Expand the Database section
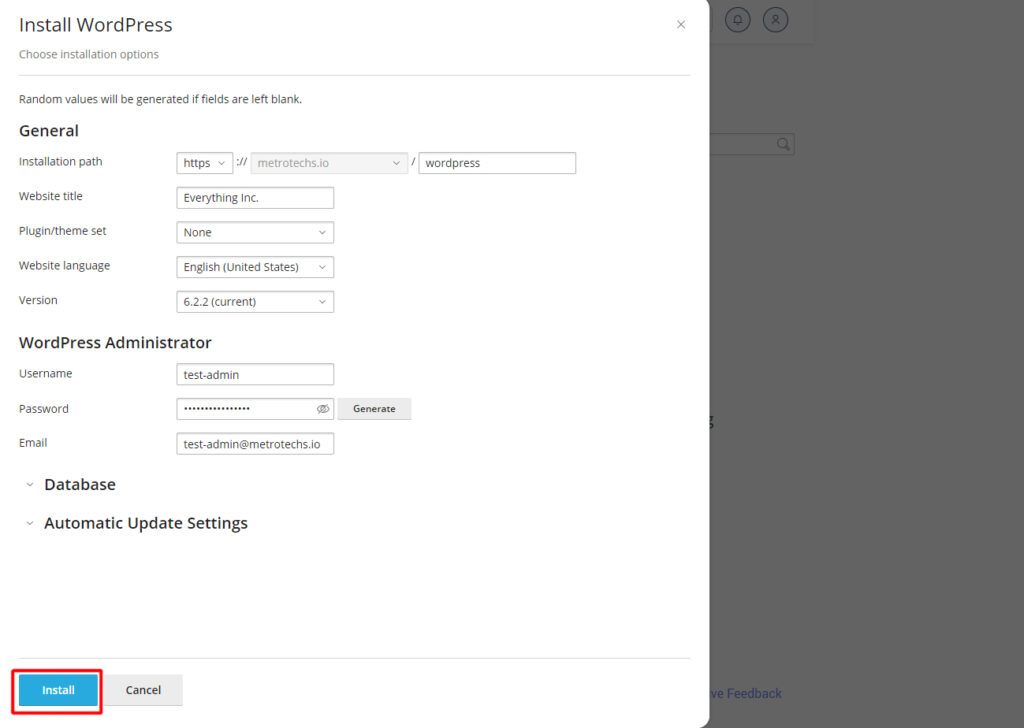1024x728 pixels. tap(79, 485)
